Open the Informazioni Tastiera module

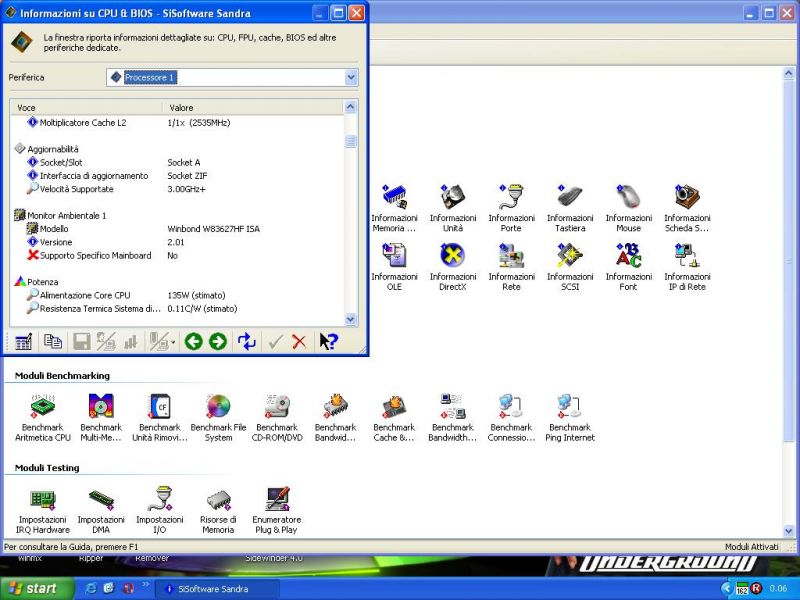pyautogui.click(x=570, y=208)
